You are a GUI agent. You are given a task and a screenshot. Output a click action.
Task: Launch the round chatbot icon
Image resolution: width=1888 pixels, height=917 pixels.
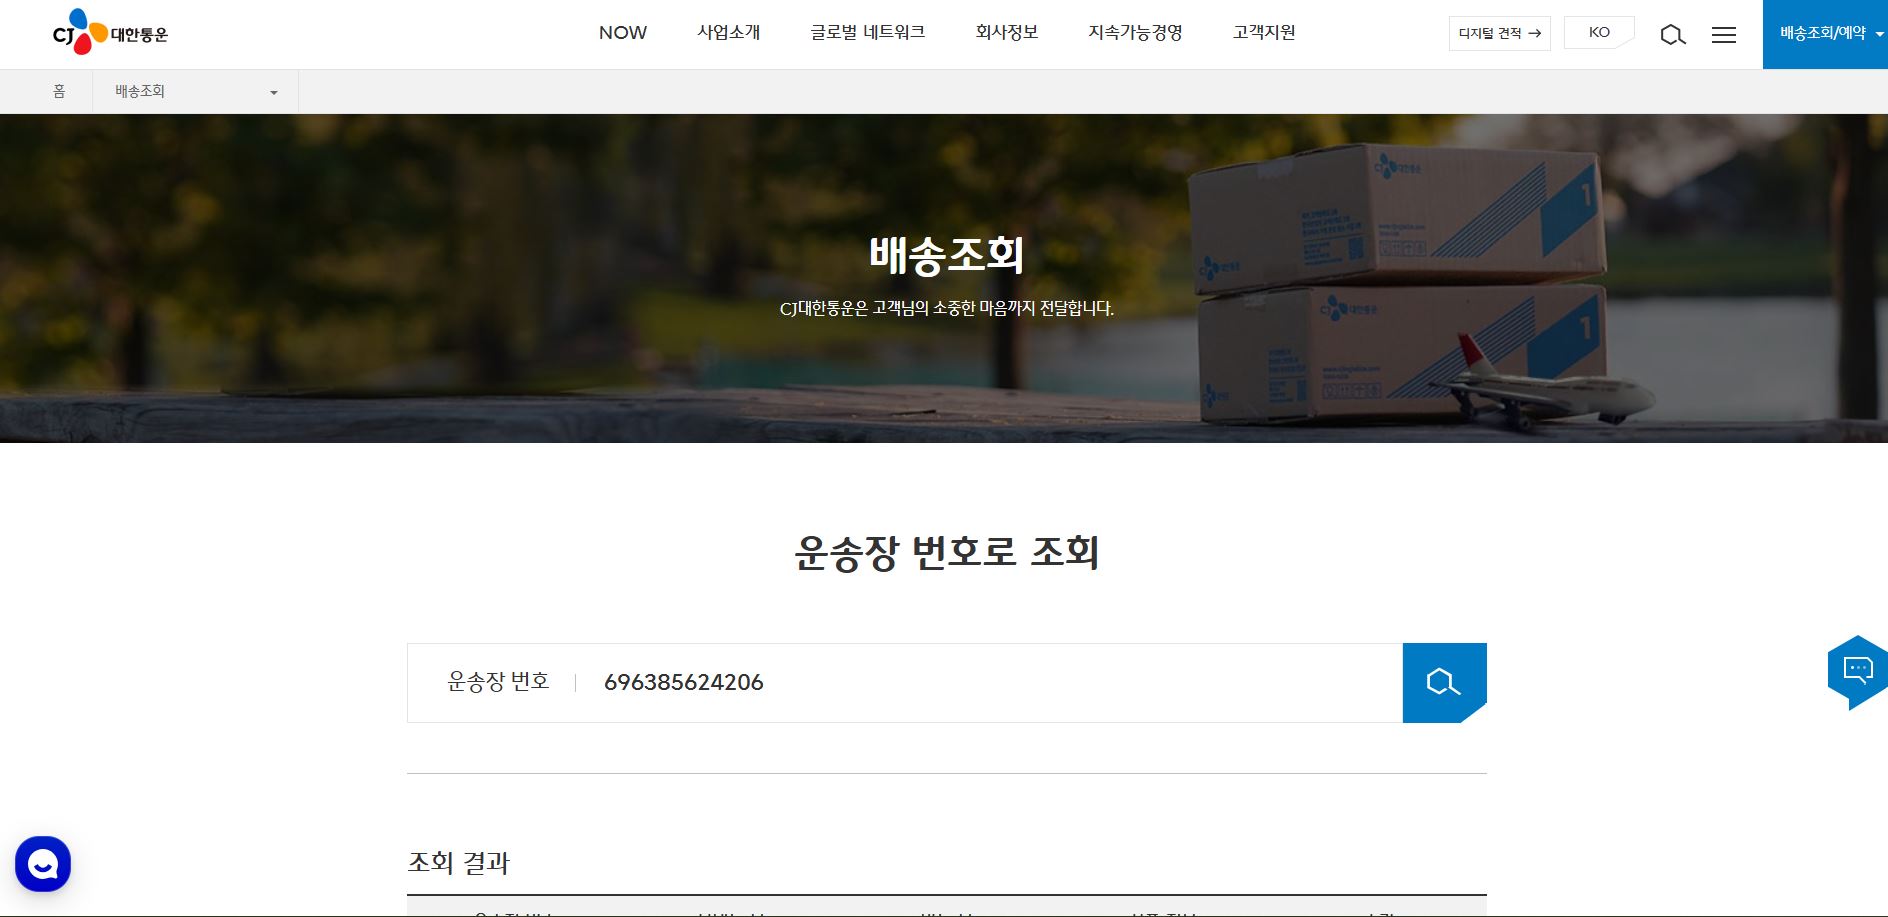[43, 863]
